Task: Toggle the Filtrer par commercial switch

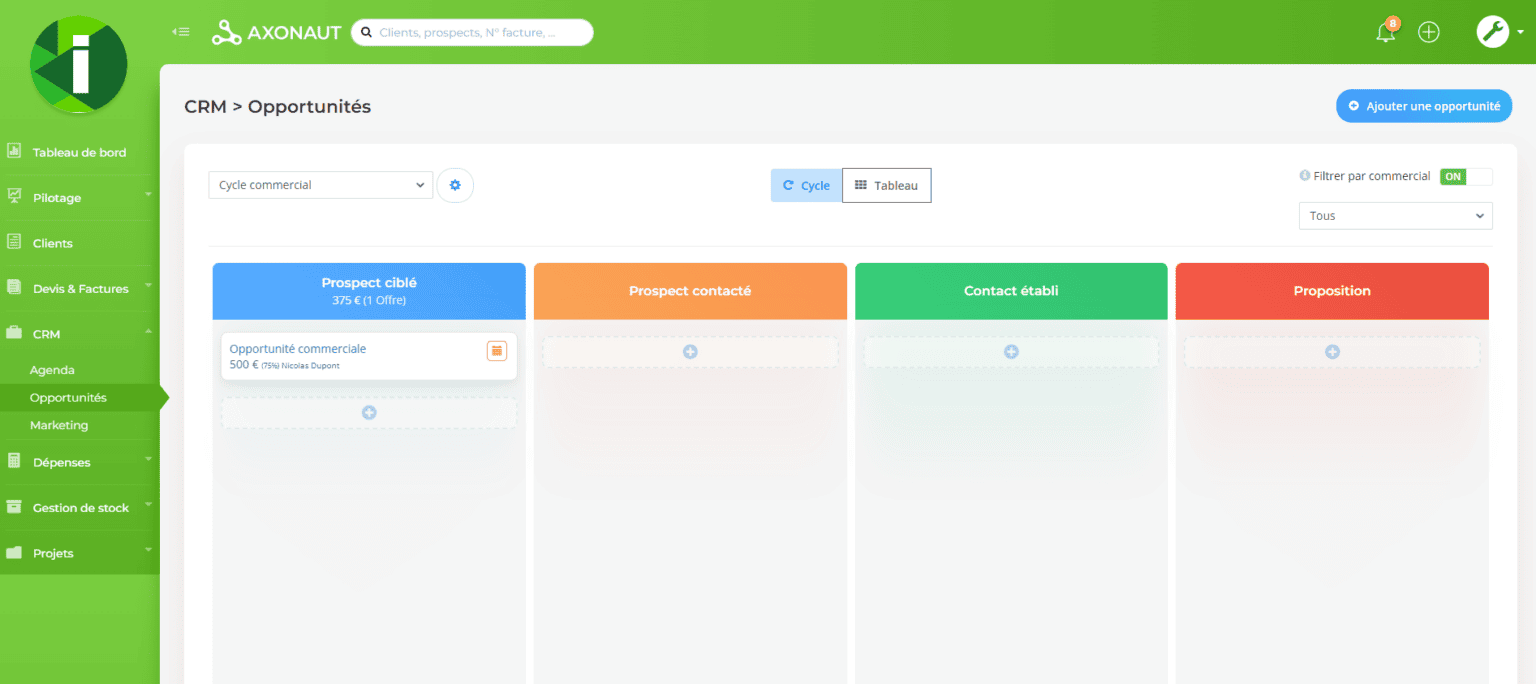Action: [1465, 177]
